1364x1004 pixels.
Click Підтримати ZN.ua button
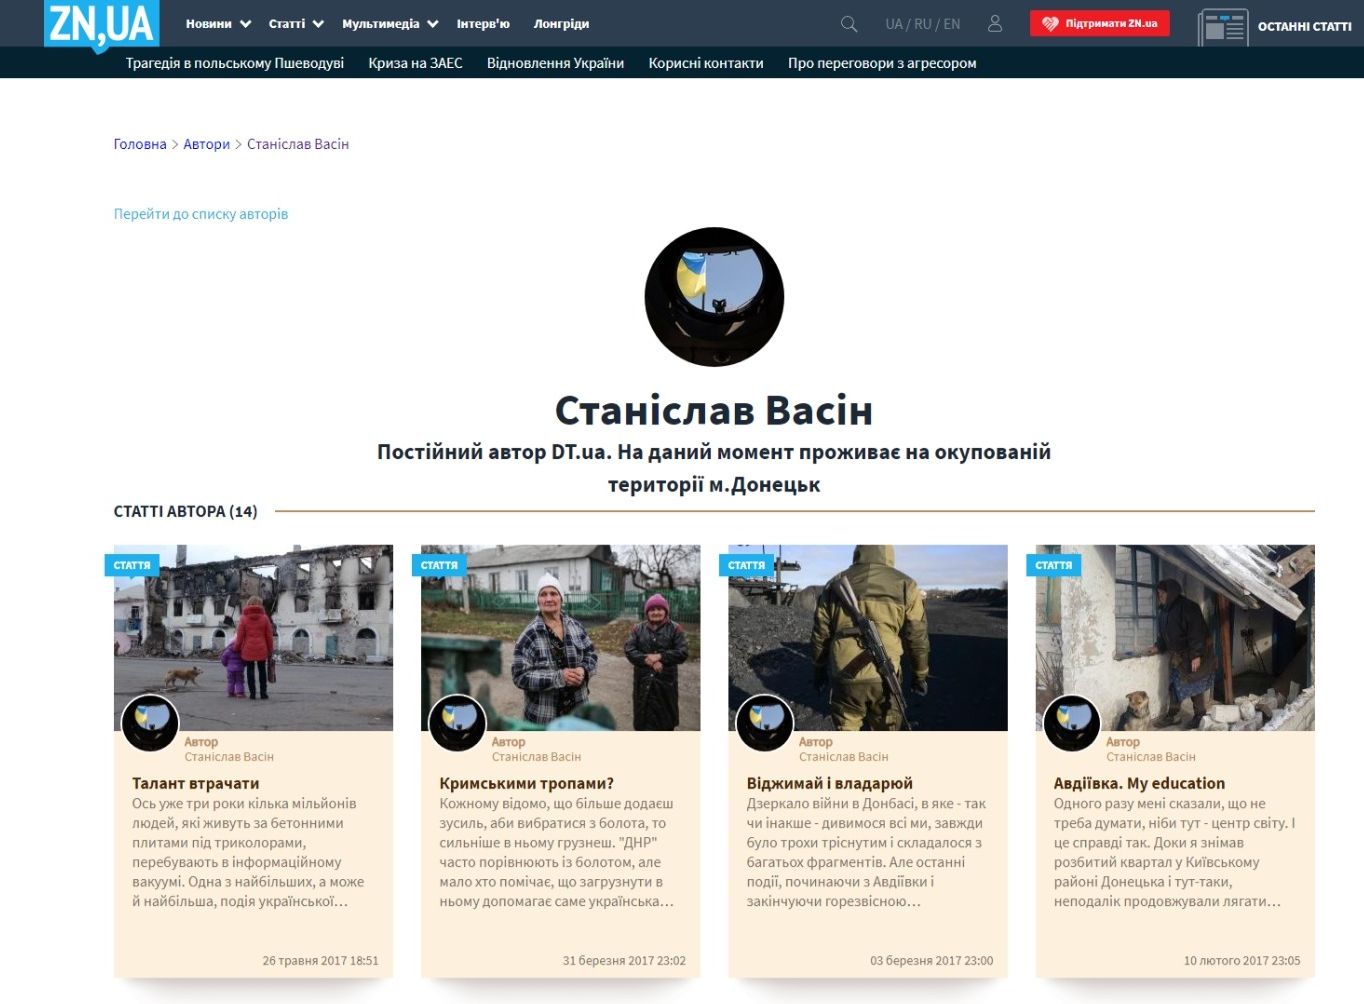click(1100, 24)
